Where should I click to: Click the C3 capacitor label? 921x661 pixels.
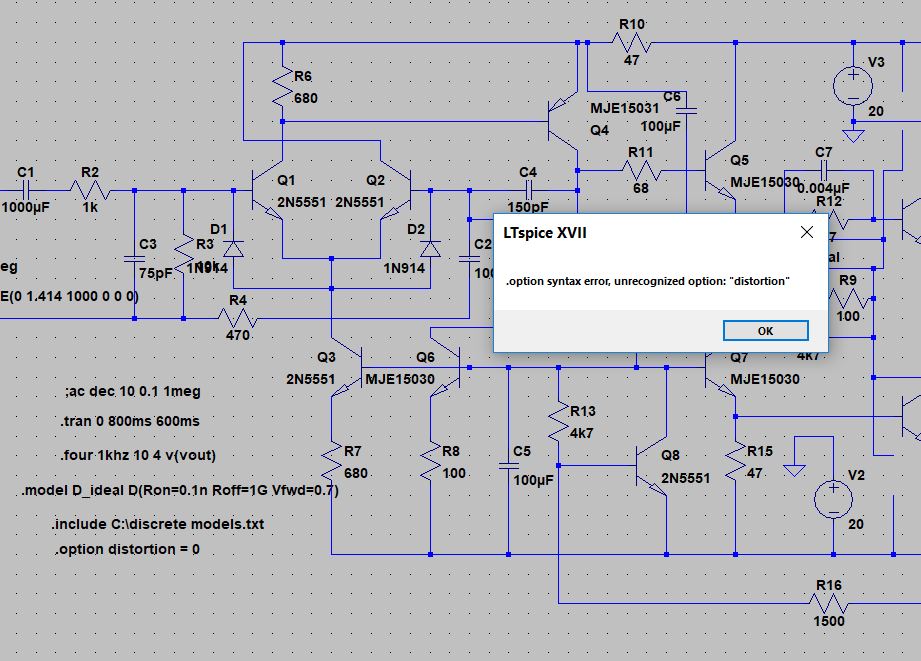click(x=147, y=244)
